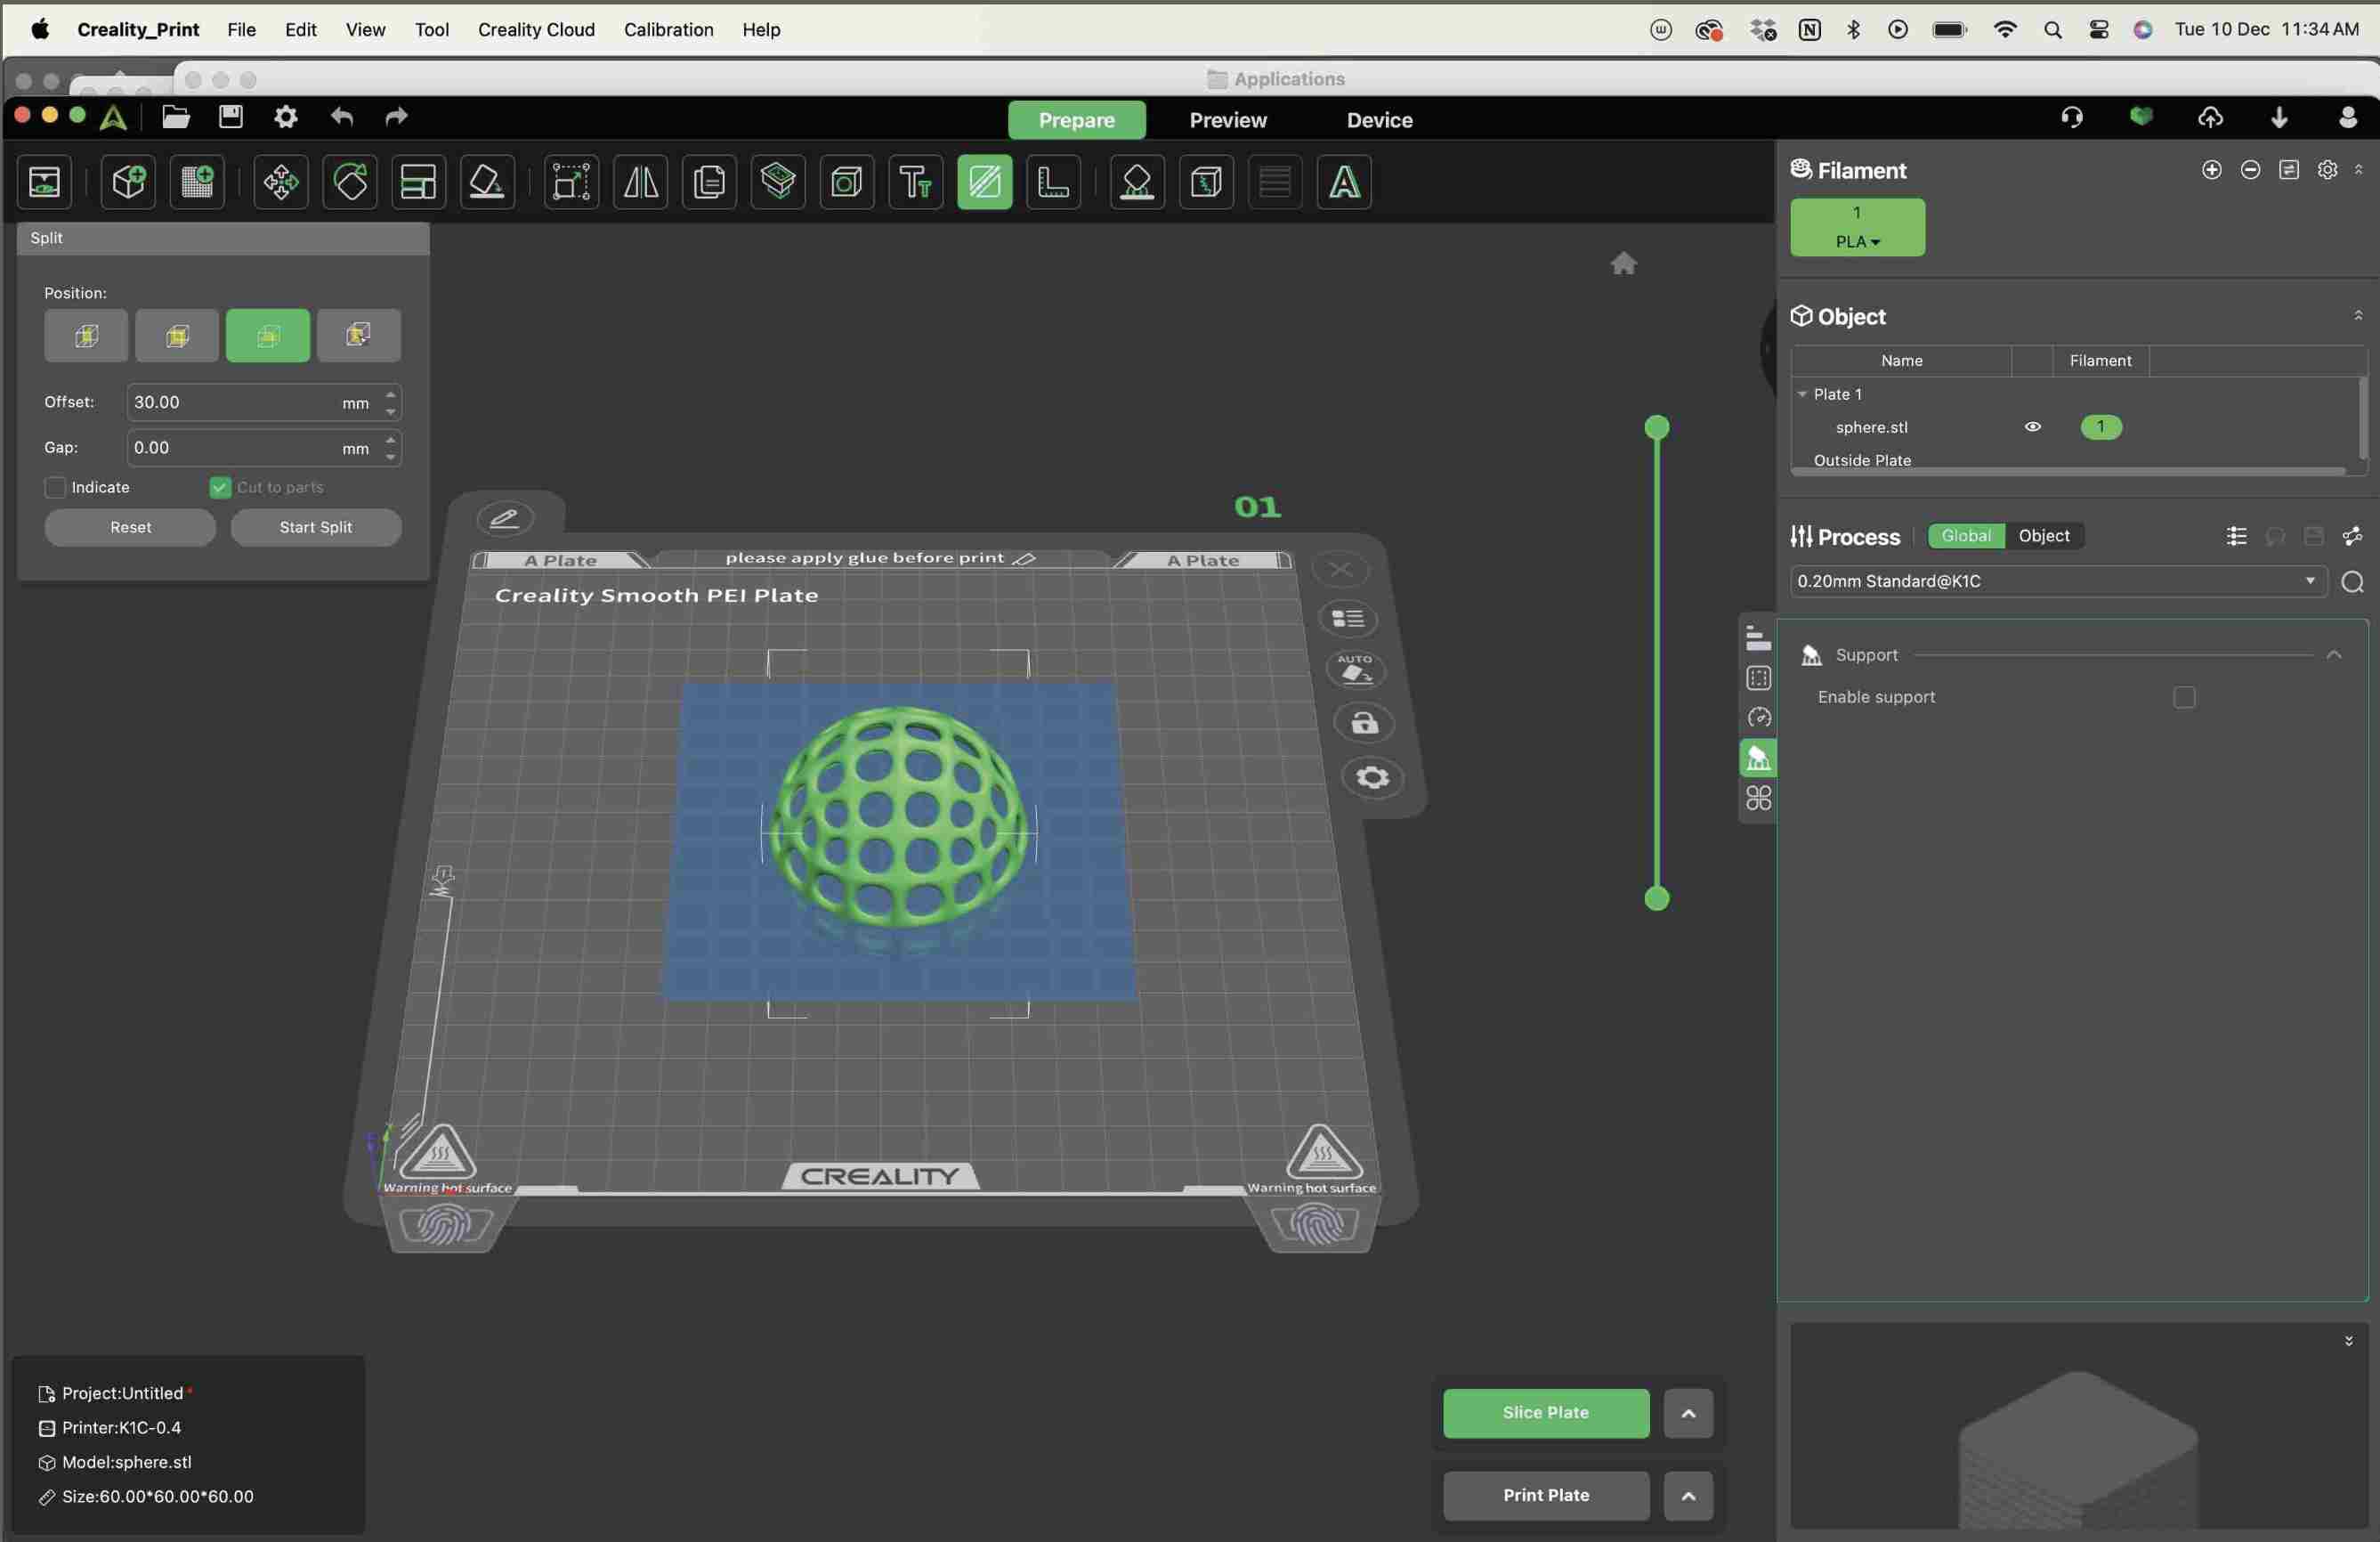Select the highlighted green Position option
The height and width of the screenshot is (1542, 2380).
coord(268,335)
